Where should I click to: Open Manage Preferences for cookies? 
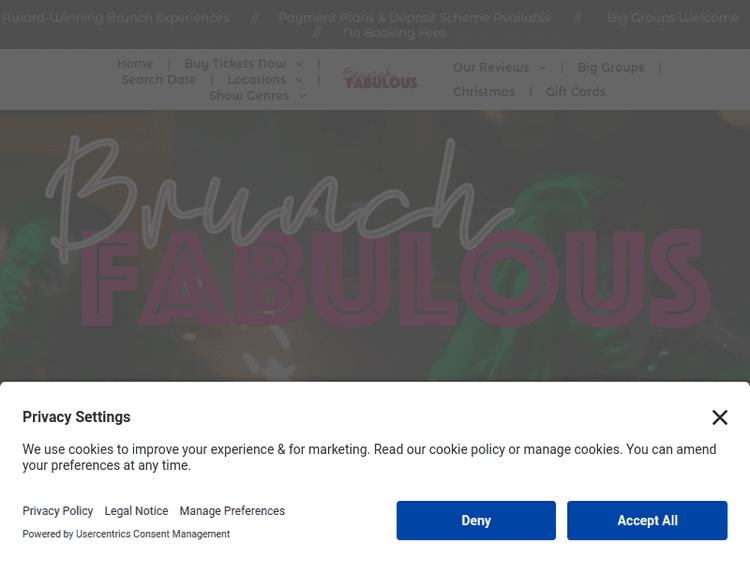232,511
